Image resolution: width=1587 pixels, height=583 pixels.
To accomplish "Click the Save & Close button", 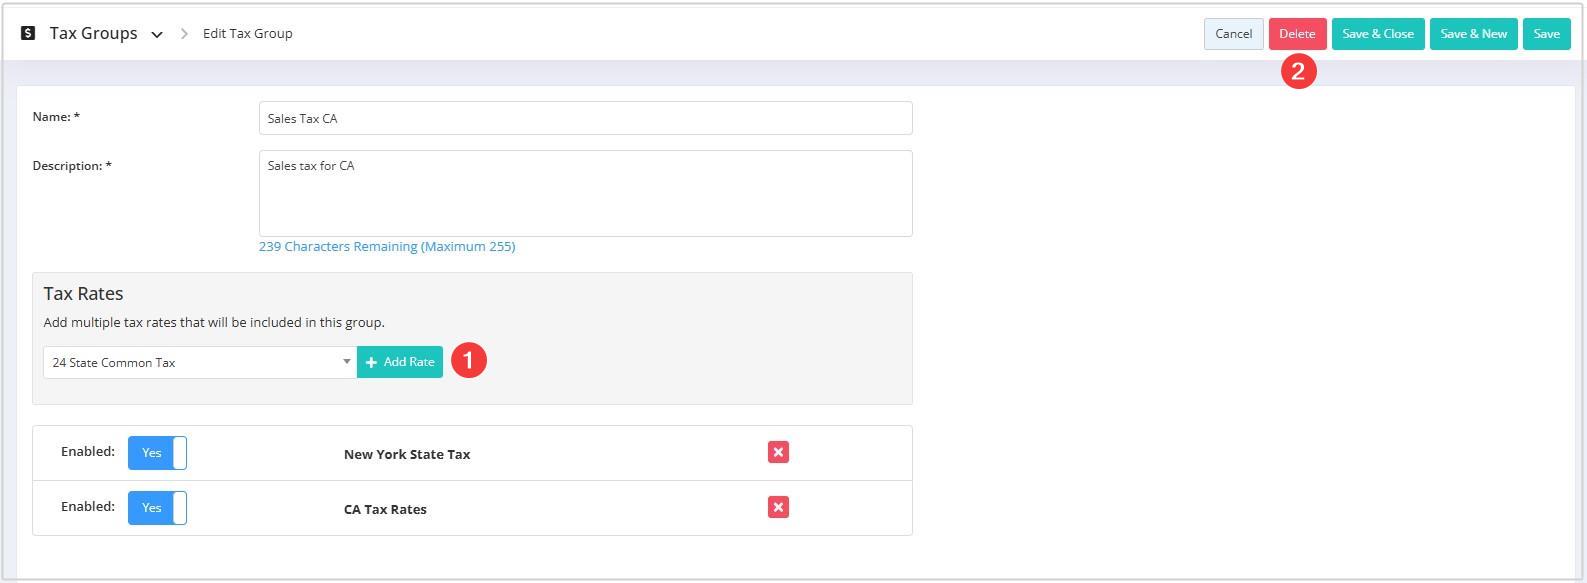I will (1378, 33).
